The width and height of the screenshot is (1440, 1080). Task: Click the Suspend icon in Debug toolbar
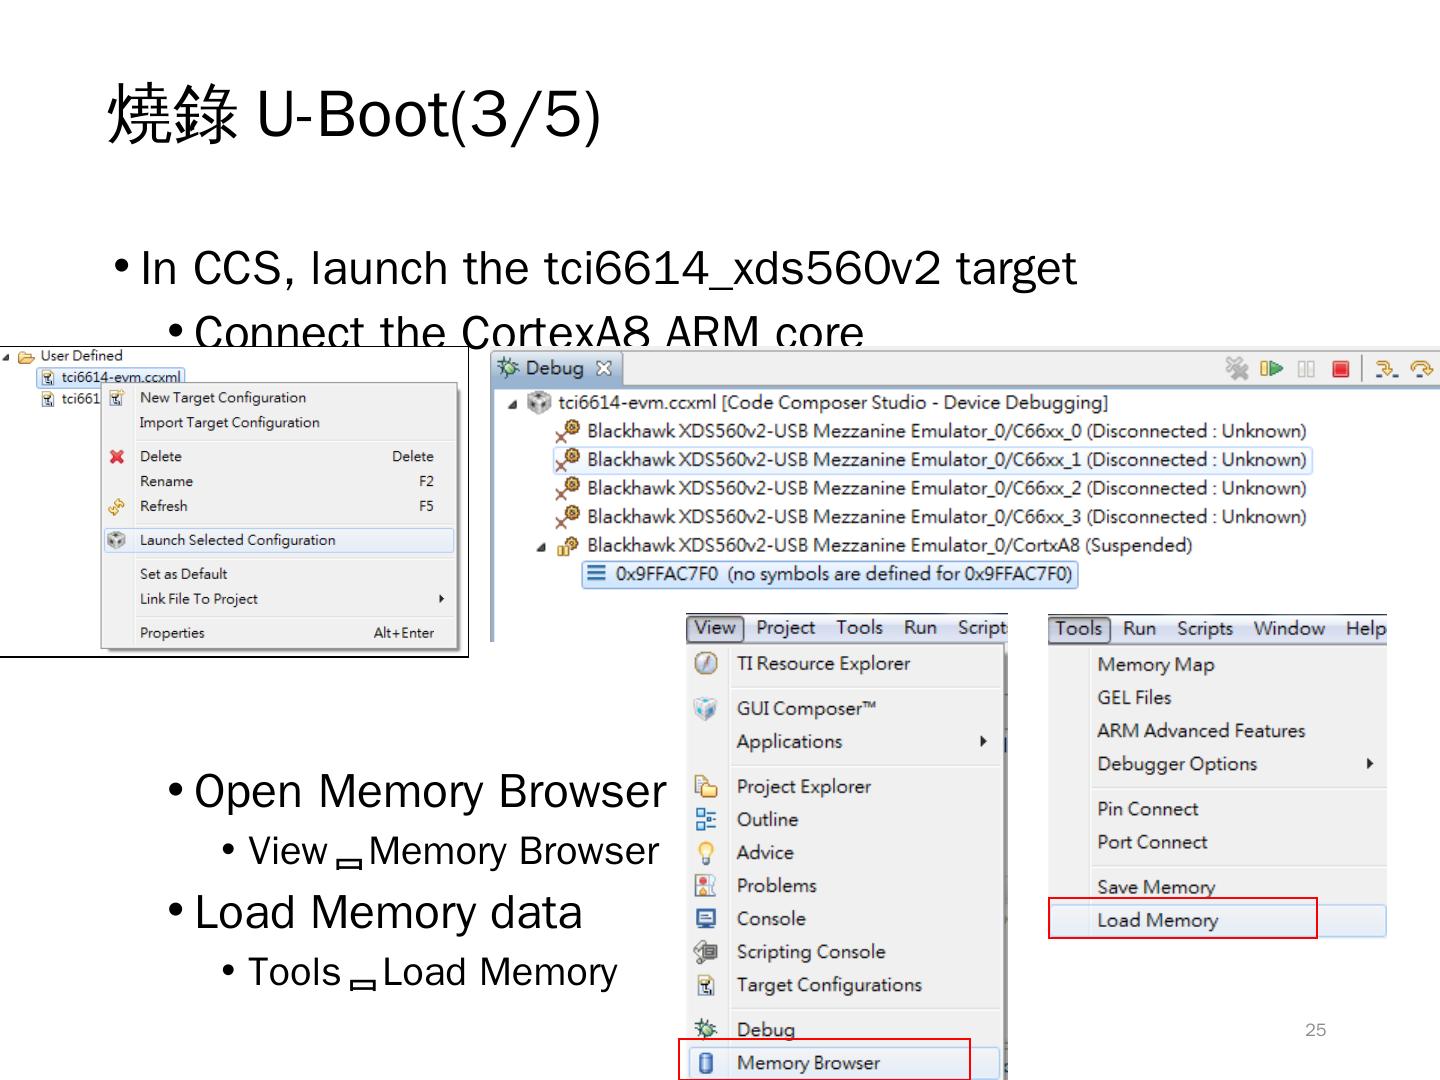[x=1306, y=369]
